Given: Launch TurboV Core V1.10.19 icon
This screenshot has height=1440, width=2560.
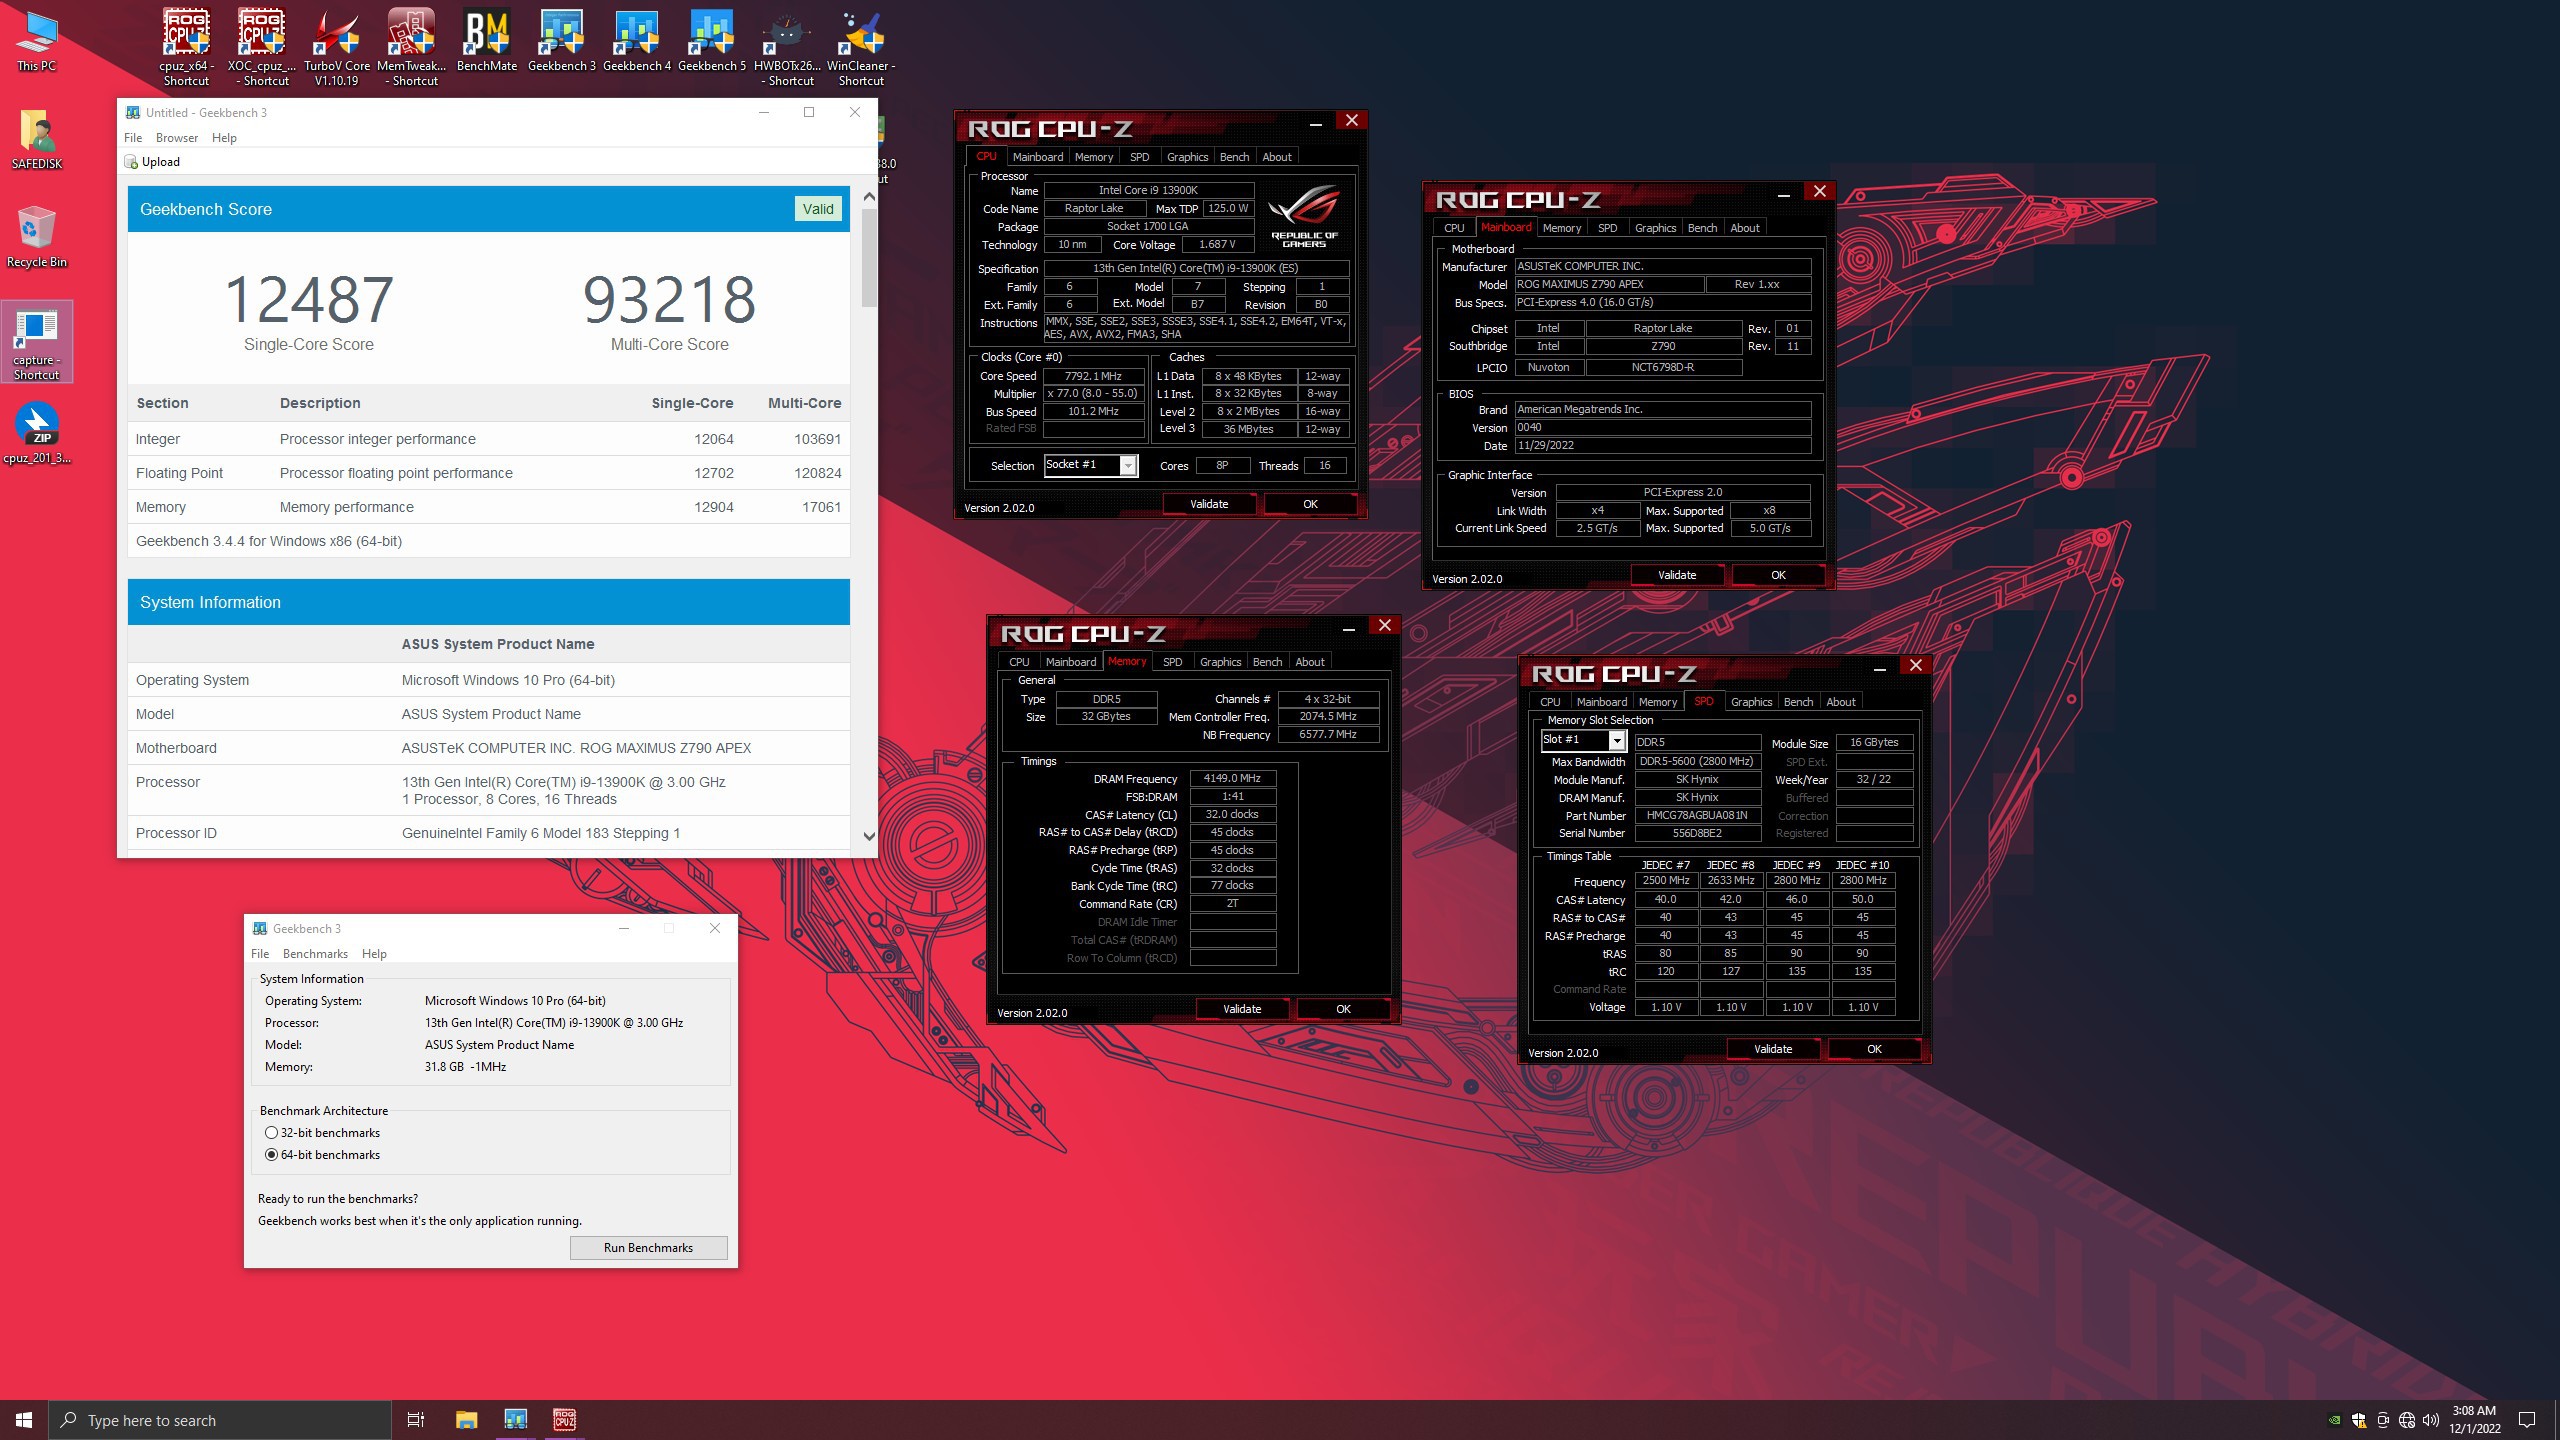Looking at the screenshot, I should coord(337,47).
